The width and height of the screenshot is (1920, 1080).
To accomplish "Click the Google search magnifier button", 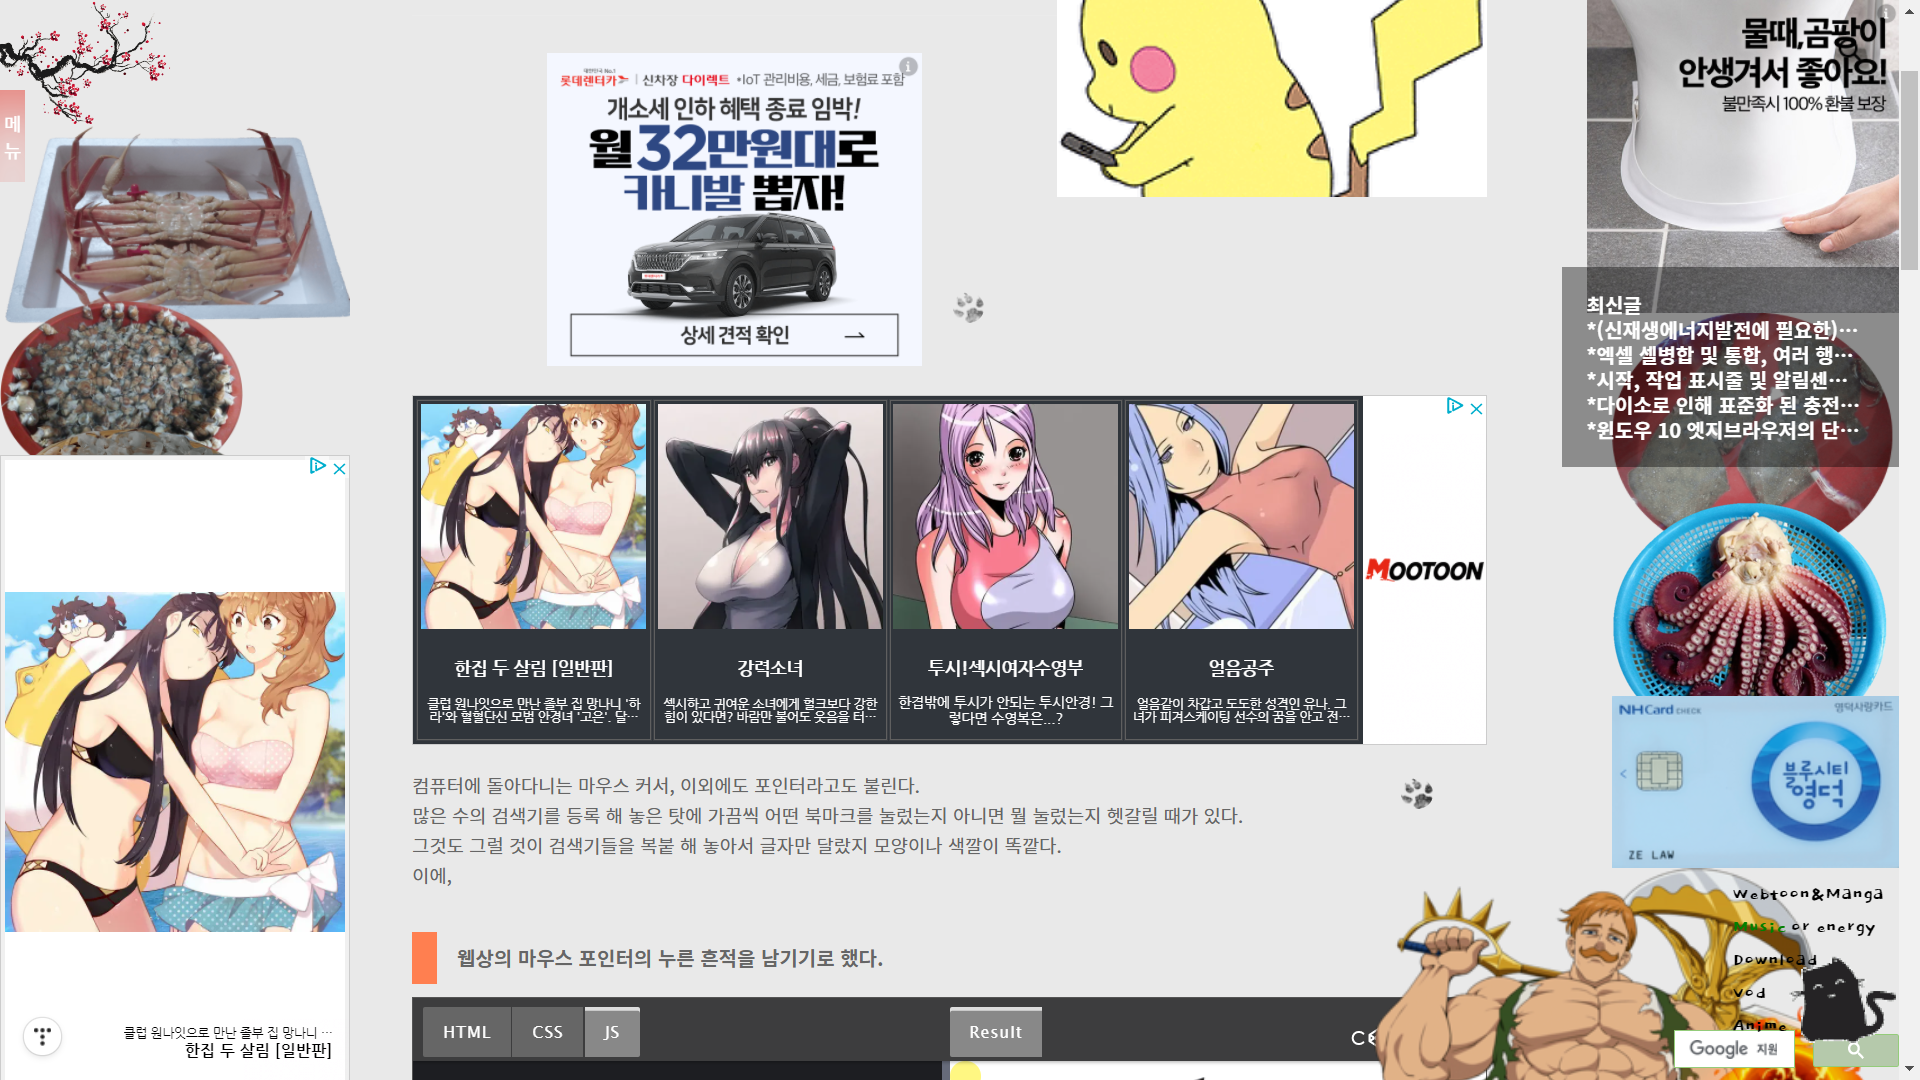I will [x=1855, y=1050].
